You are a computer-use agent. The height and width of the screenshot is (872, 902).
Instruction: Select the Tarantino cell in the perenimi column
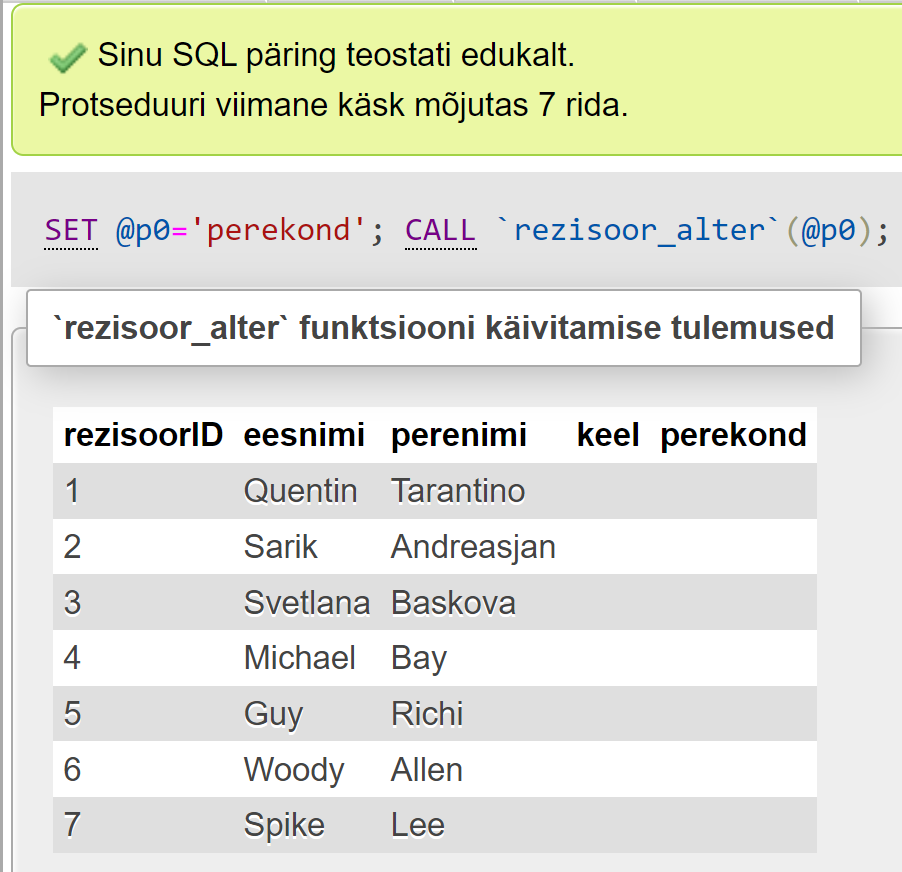[x=458, y=491]
